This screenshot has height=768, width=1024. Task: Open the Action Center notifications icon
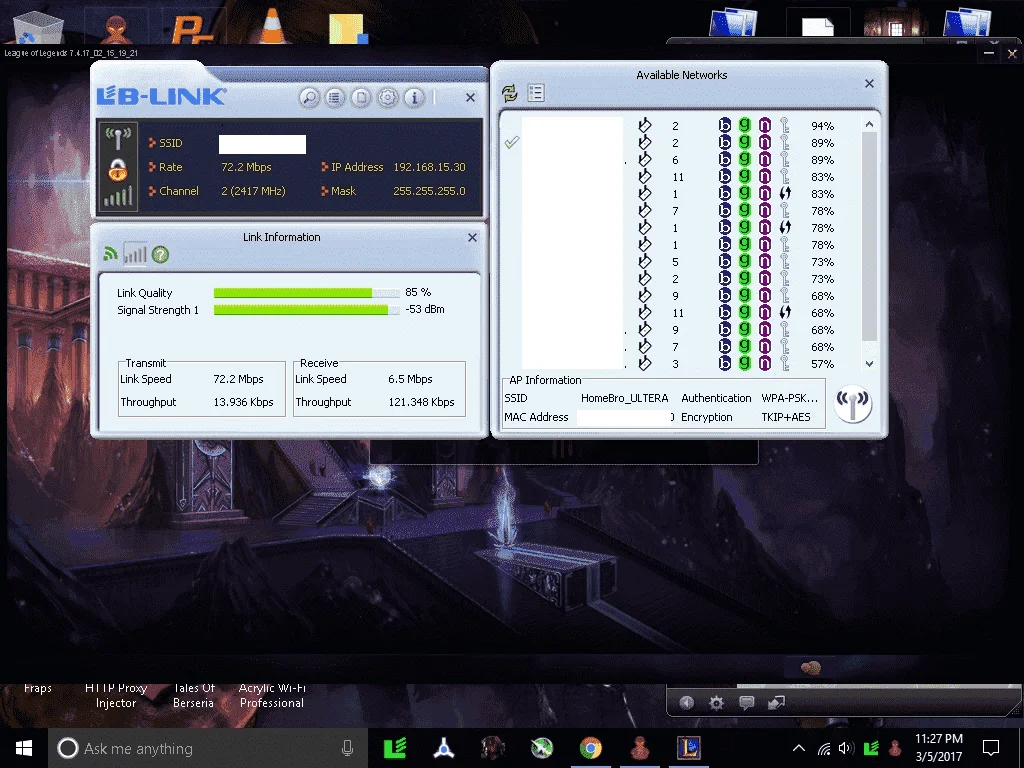tap(991, 748)
